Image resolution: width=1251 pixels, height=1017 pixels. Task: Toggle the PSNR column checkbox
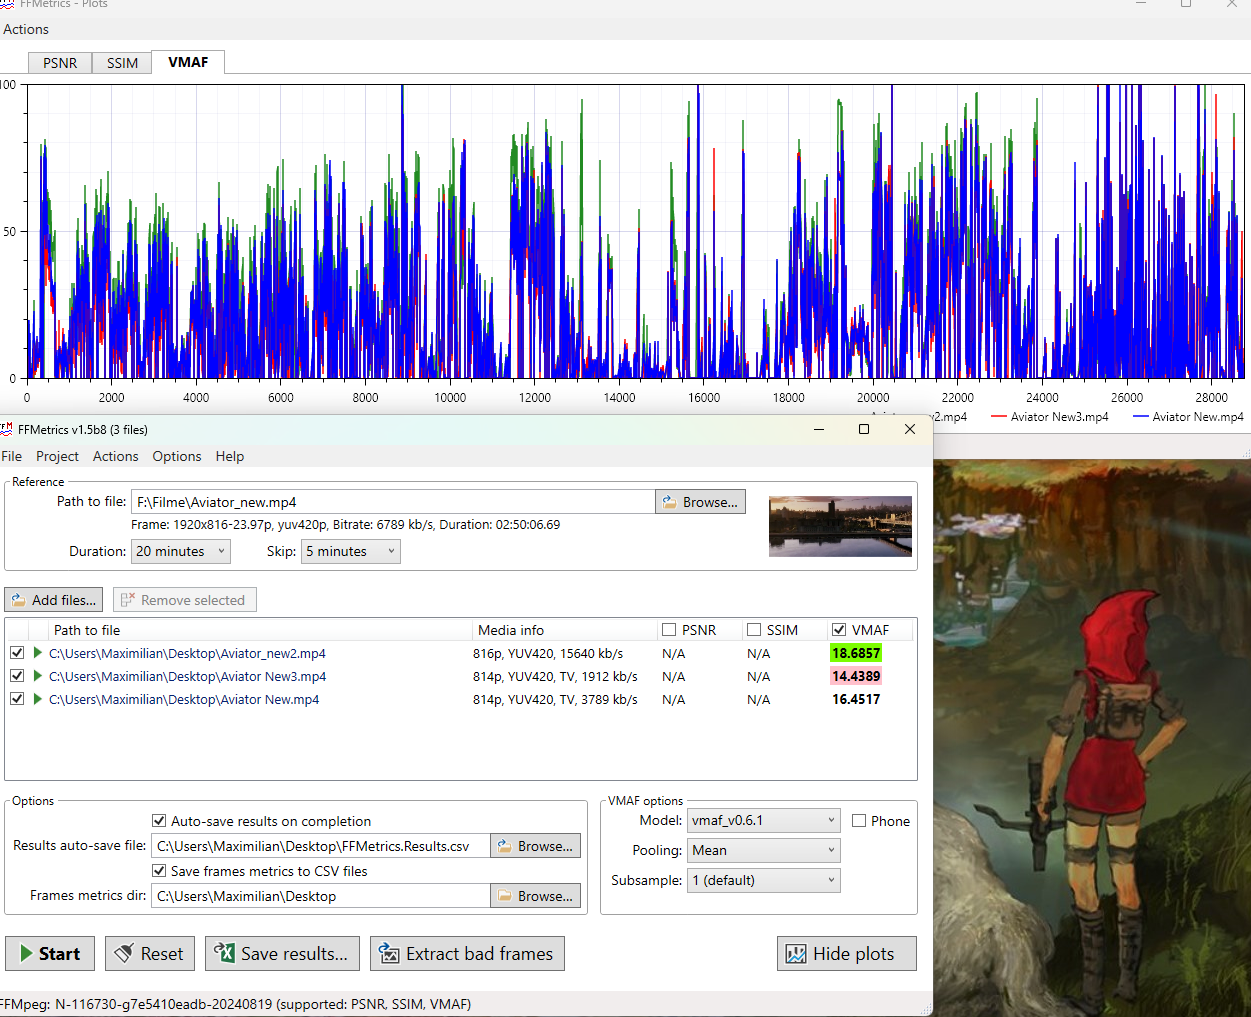coord(669,630)
